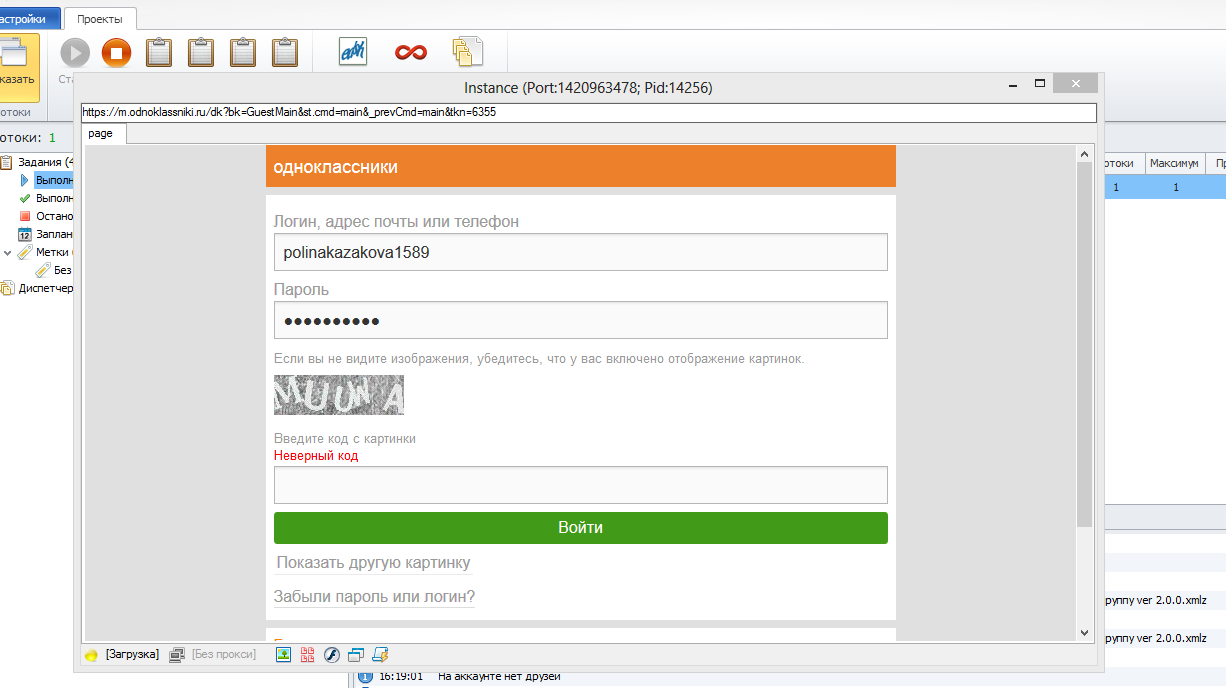Click the proxy computers icon in status bar
Screen dimensions: 1226x688
[x=177, y=655]
